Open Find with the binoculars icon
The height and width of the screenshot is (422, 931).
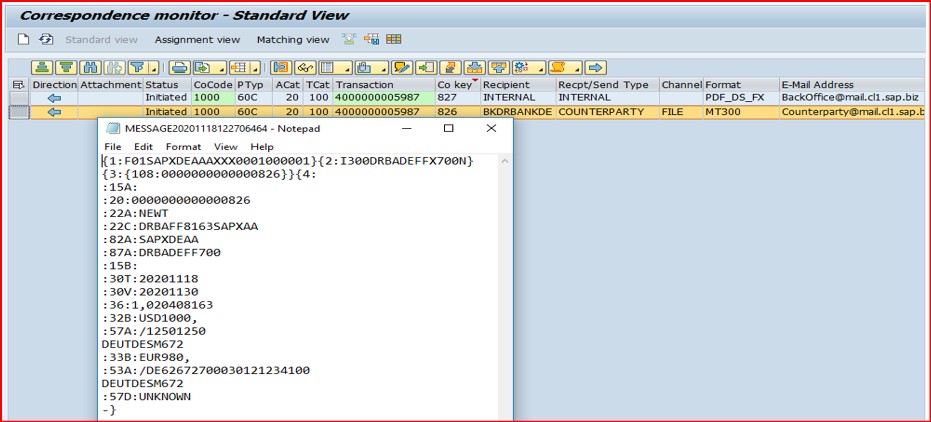click(x=90, y=68)
